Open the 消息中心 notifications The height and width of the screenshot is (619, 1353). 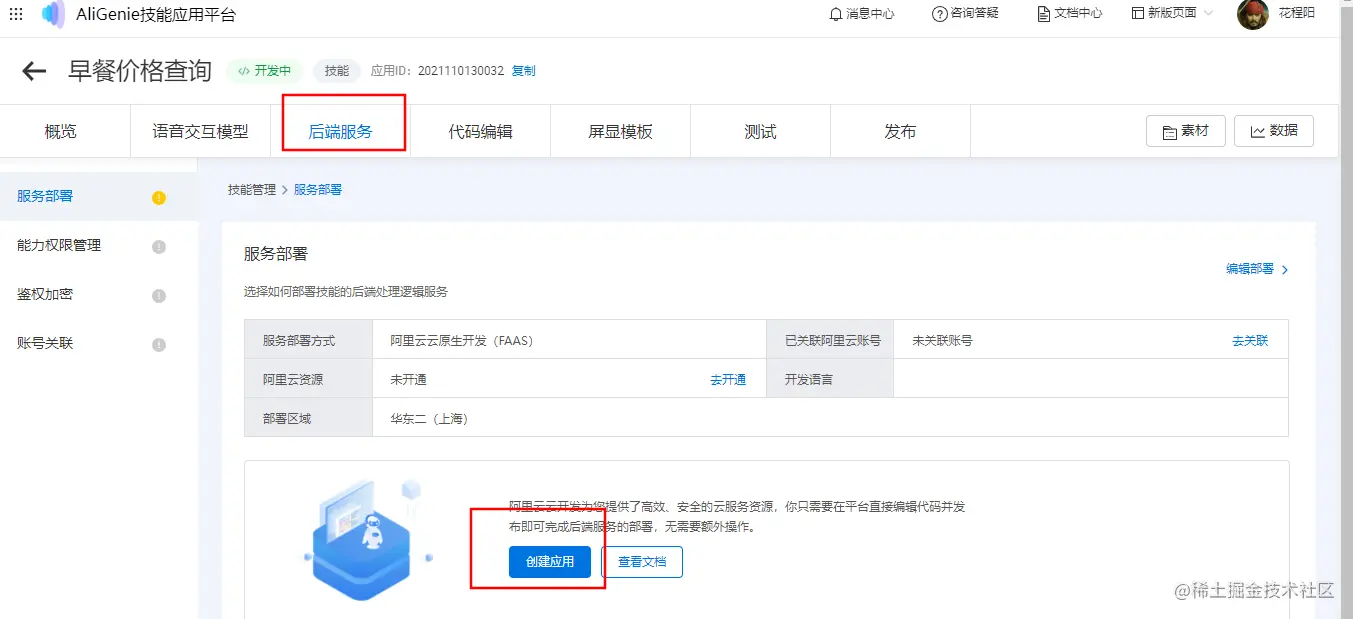pyautogui.click(x=862, y=14)
